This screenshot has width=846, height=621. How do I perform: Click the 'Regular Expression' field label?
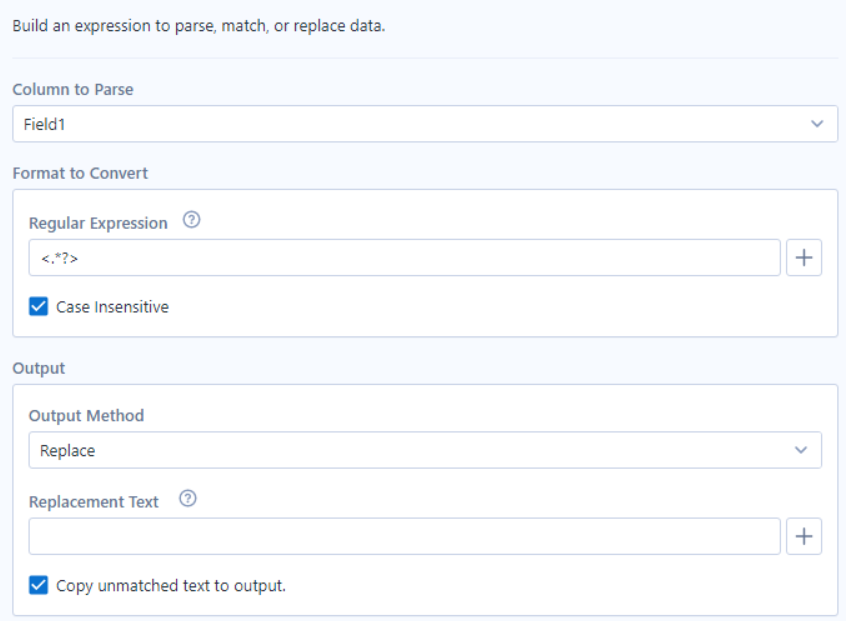(98, 223)
